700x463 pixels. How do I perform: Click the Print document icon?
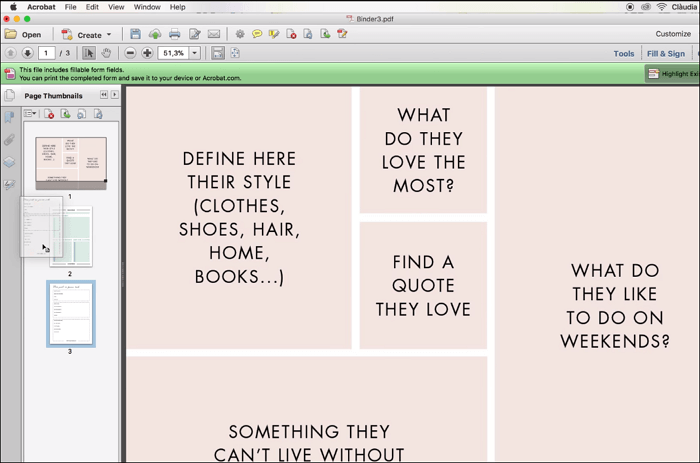coord(175,34)
